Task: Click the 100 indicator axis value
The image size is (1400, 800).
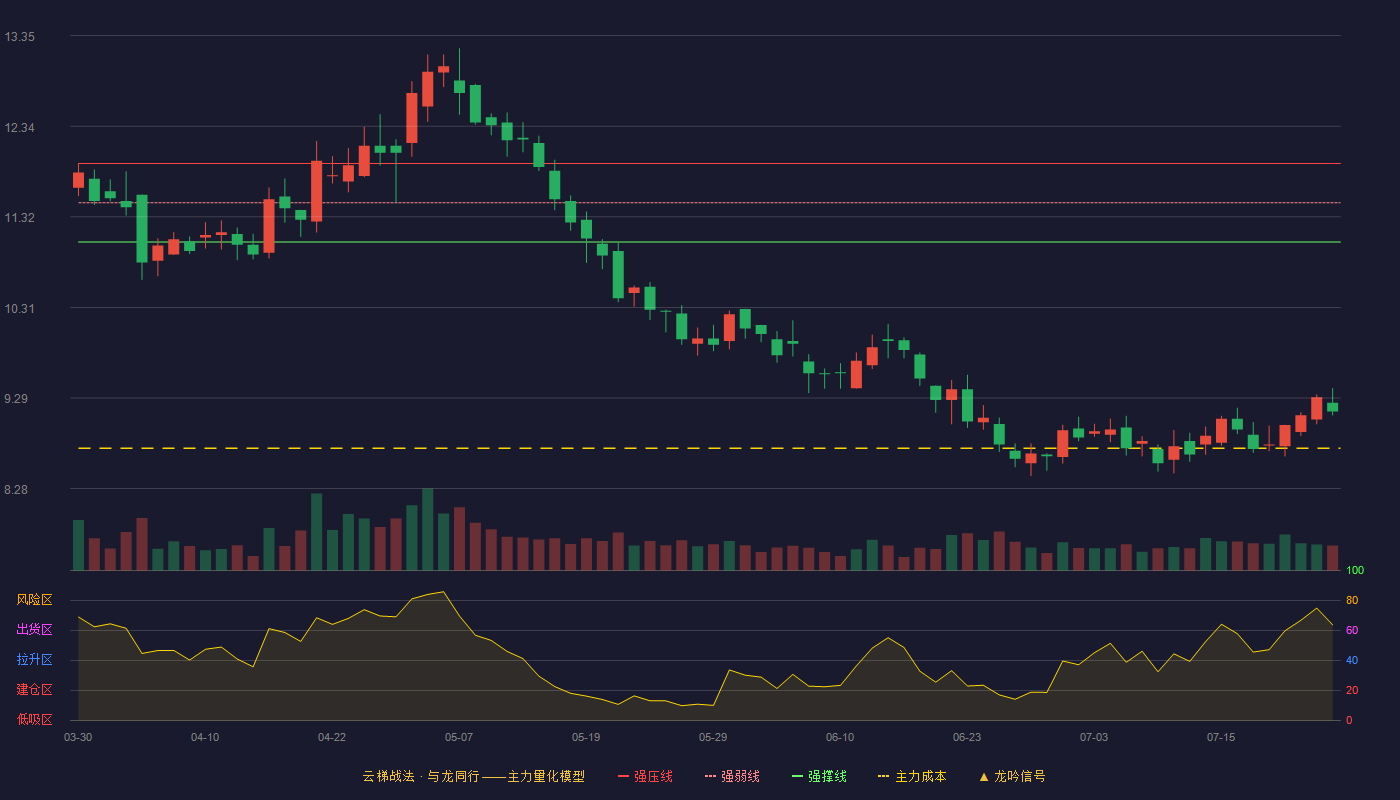Action: [x=1355, y=571]
